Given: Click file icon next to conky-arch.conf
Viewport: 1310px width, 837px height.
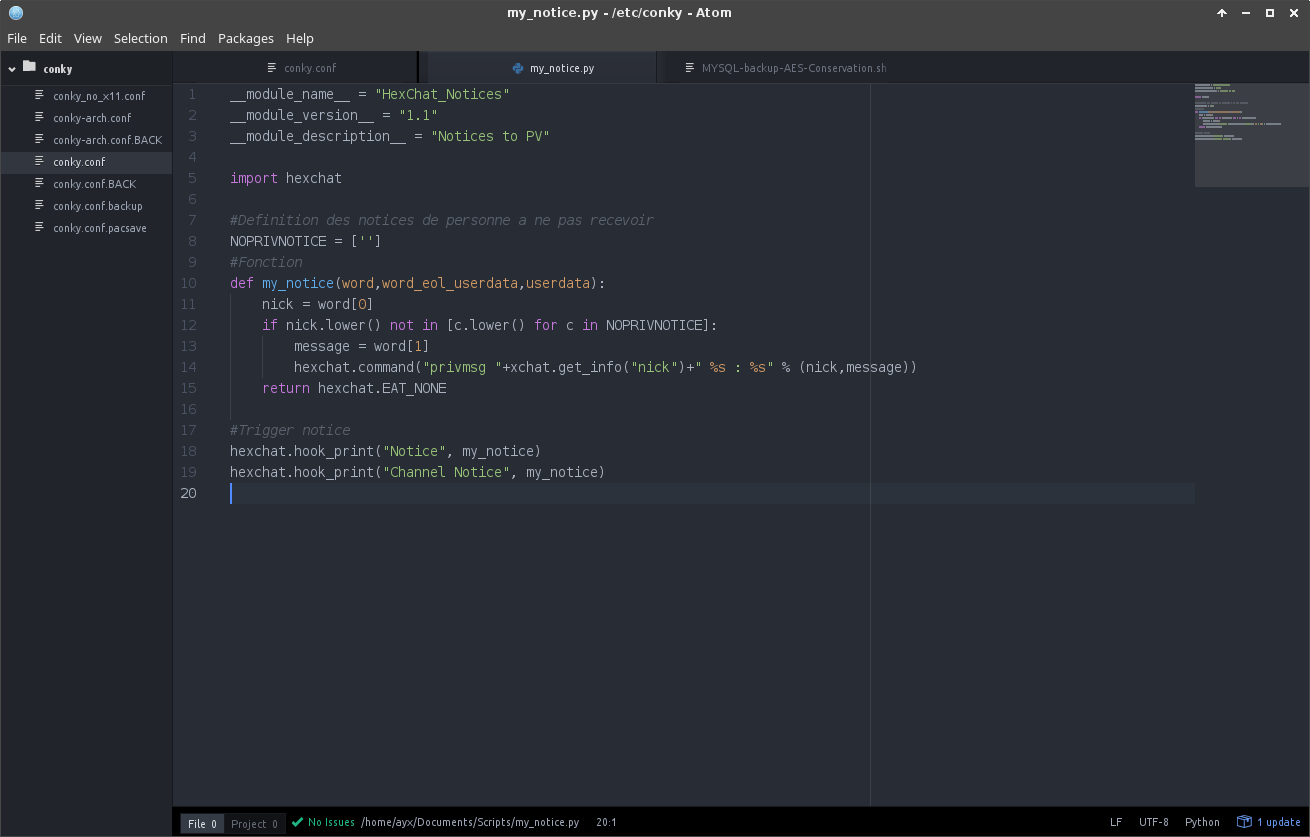Looking at the screenshot, I should [40, 117].
